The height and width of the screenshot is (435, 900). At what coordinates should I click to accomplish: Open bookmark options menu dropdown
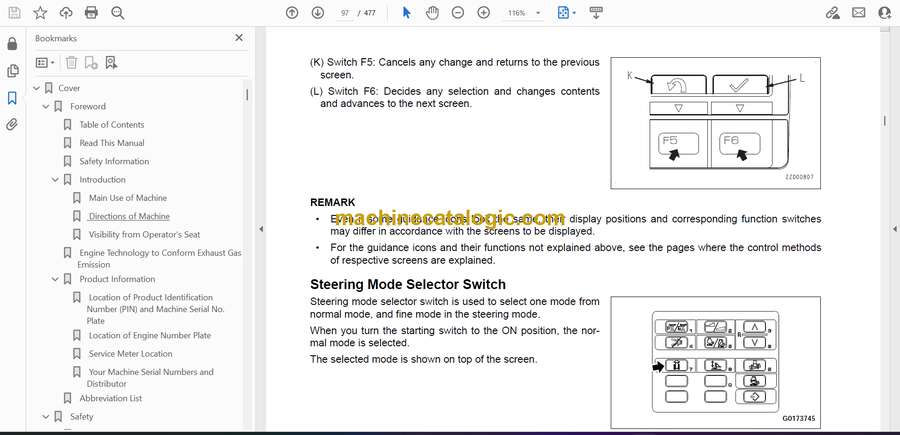45,63
